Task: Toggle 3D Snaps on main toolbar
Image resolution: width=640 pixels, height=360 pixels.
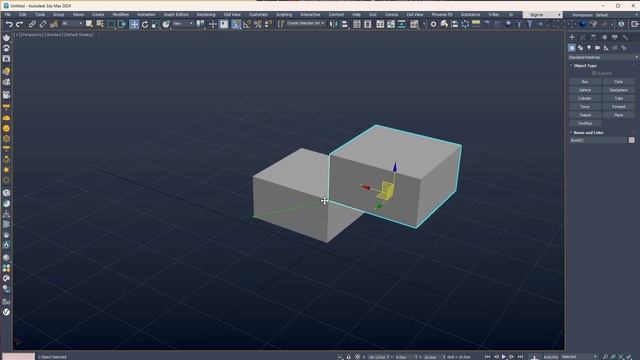Action: pos(236,24)
